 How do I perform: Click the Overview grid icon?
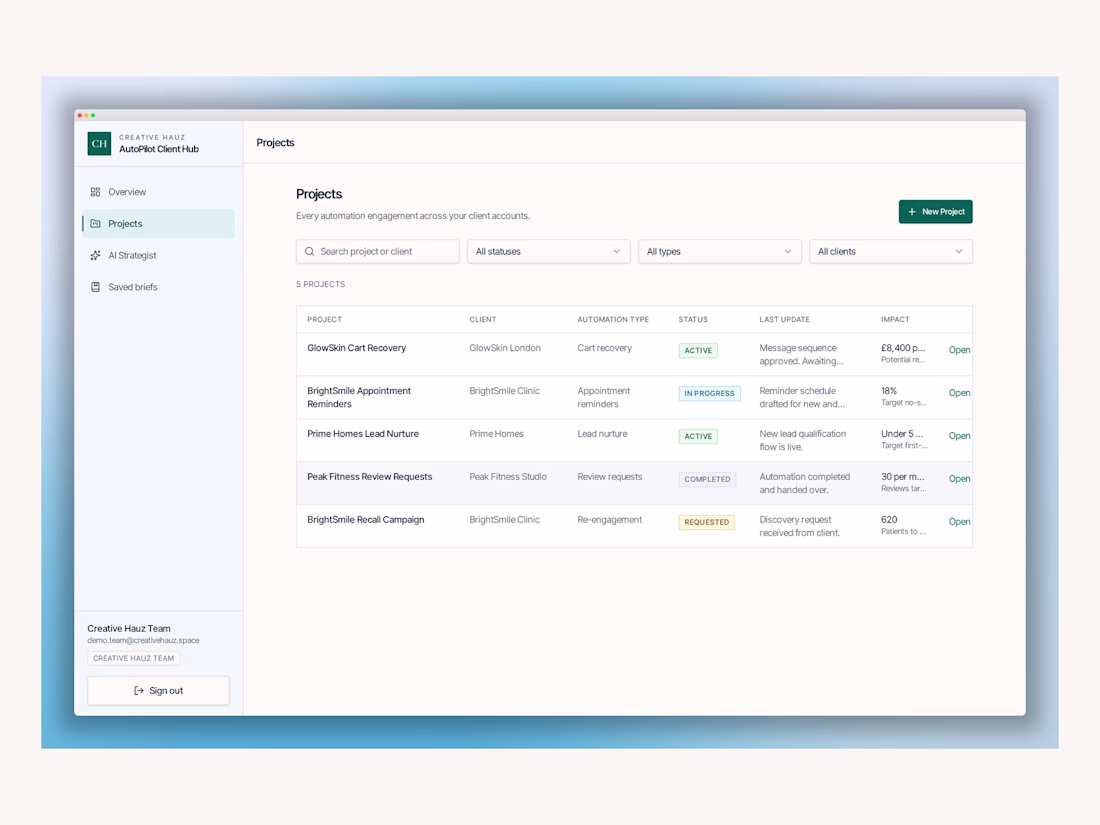pyautogui.click(x=95, y=192)
